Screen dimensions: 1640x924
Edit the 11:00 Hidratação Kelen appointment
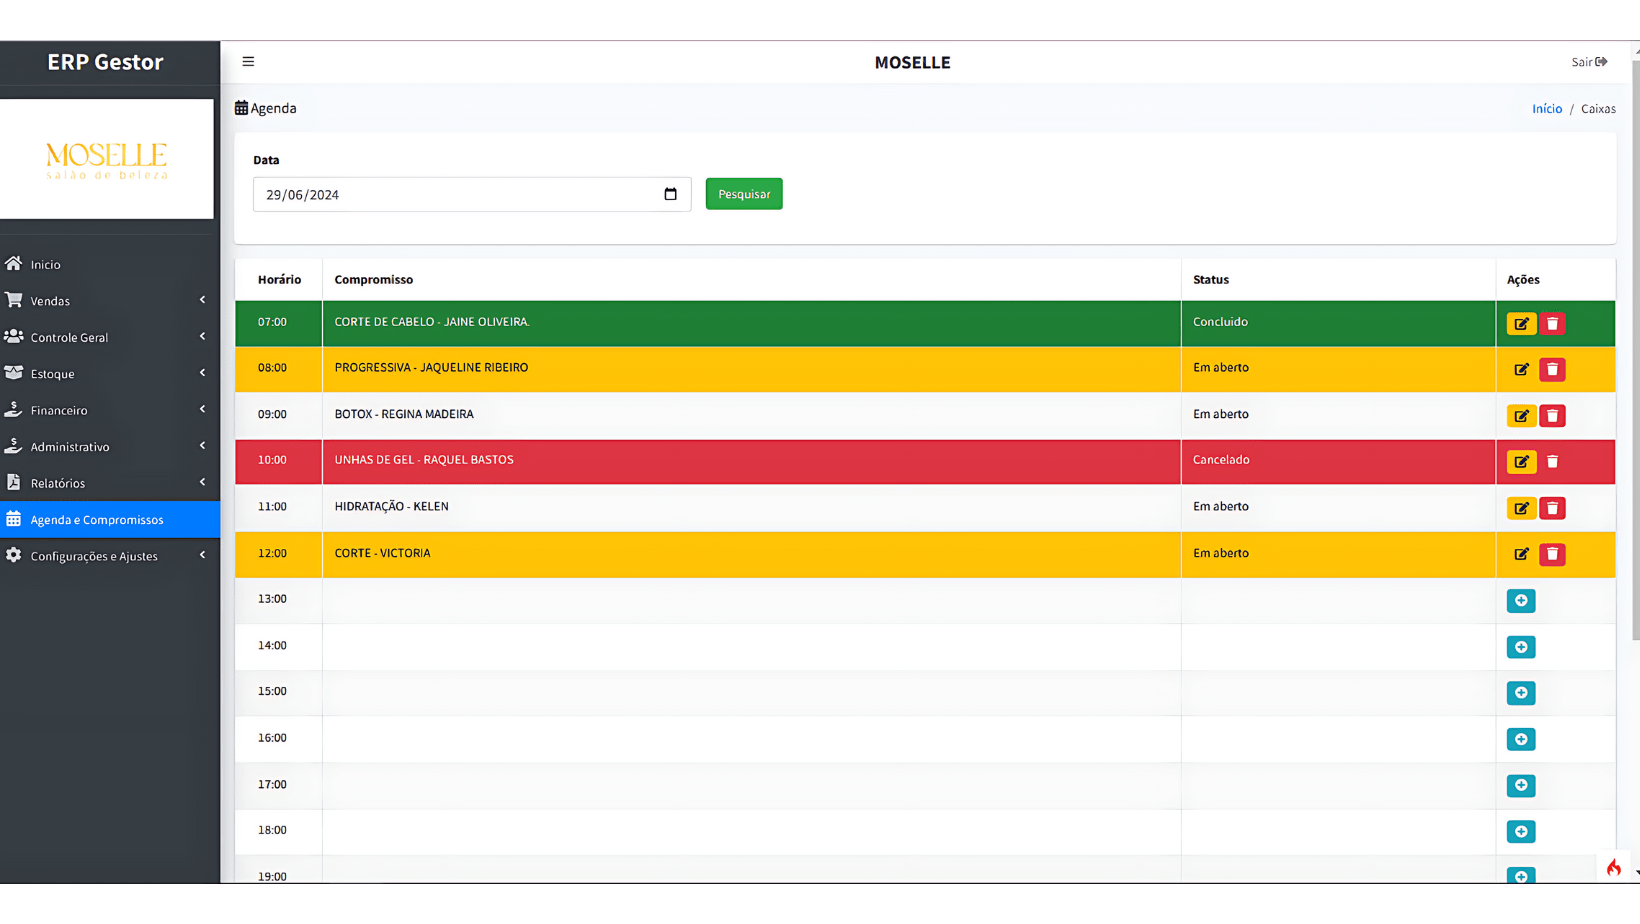1520,508
